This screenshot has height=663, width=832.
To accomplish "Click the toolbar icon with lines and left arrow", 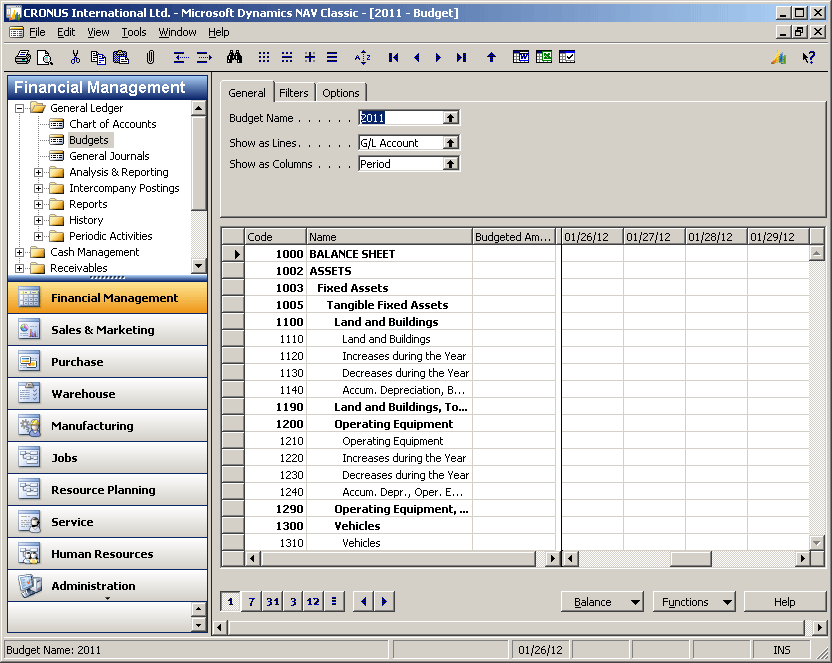I will coord(180,57).
